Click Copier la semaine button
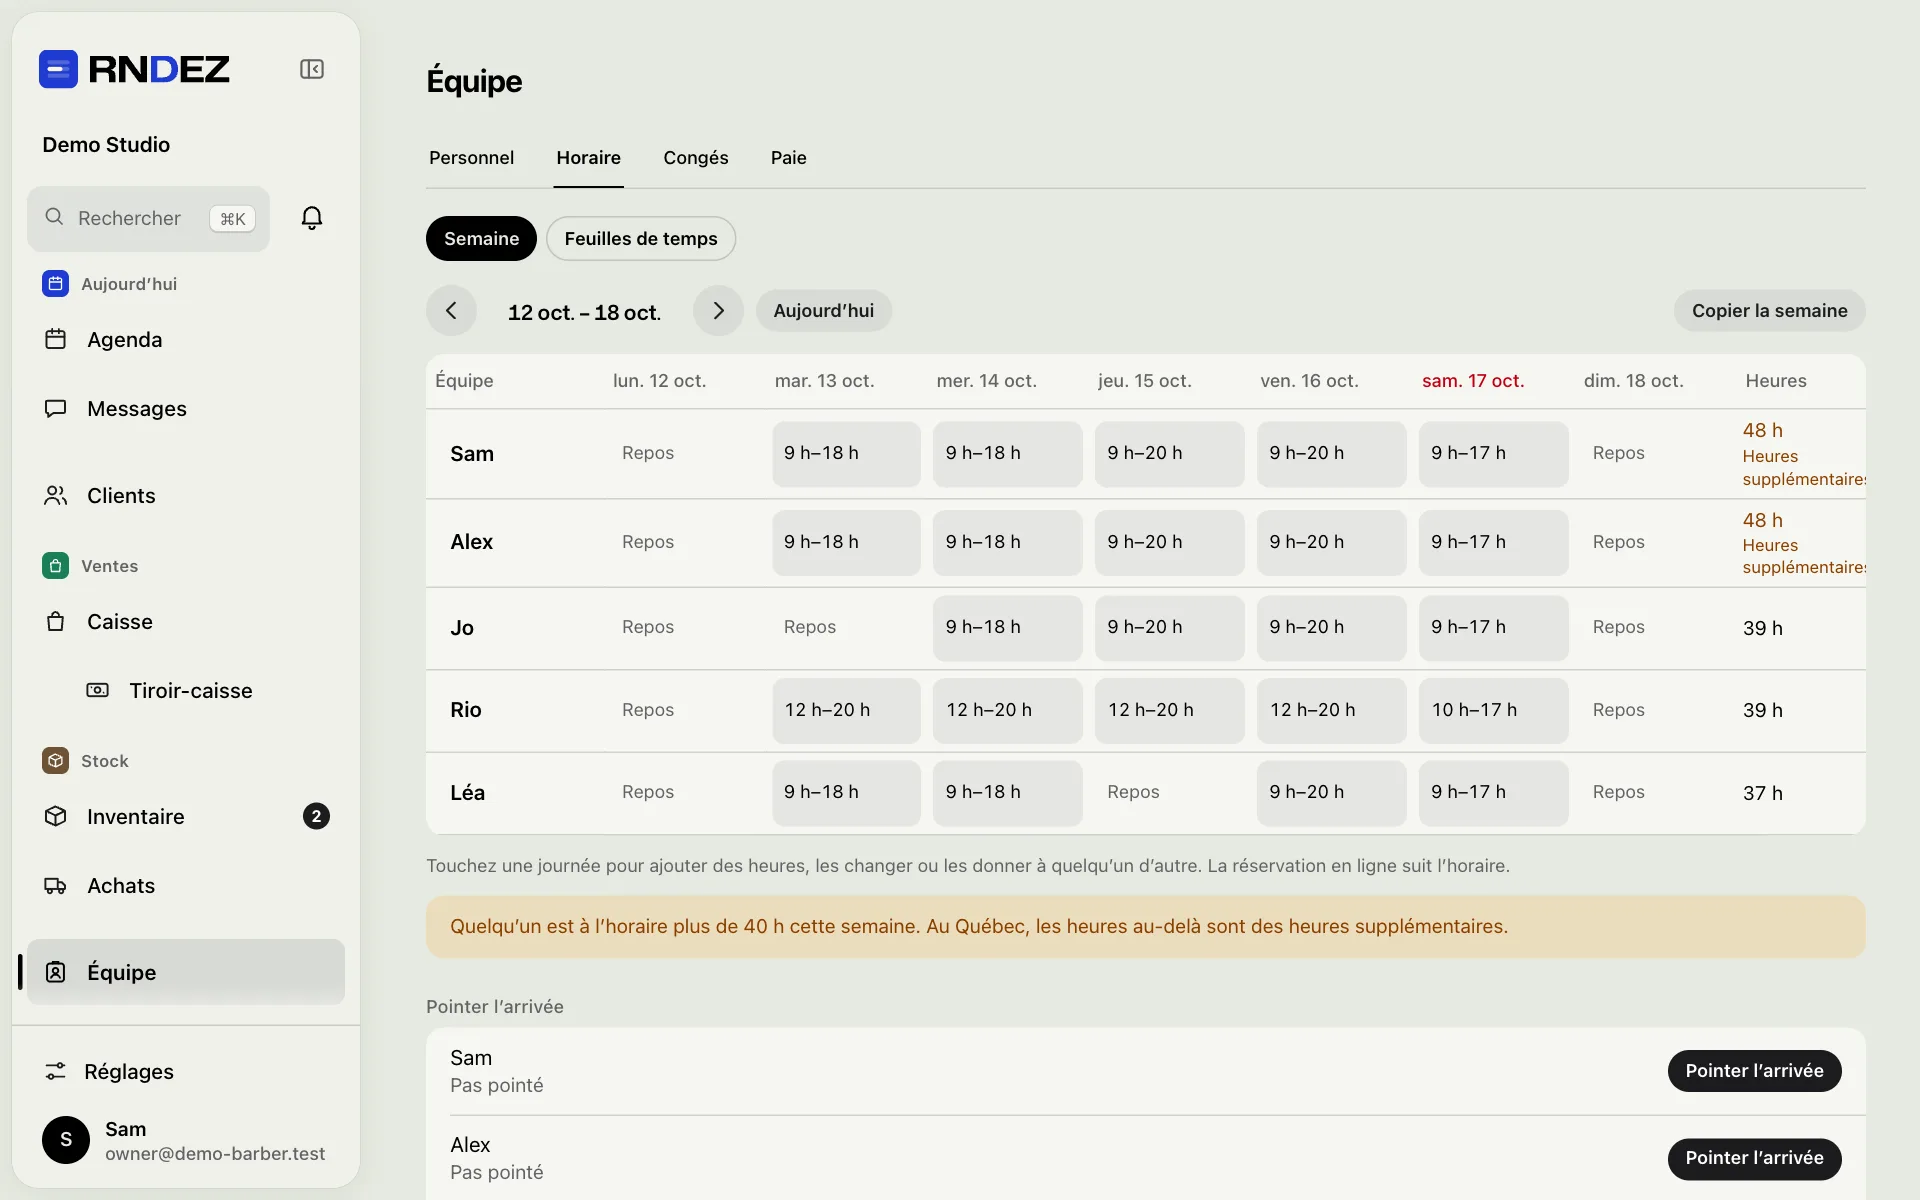The height and width of the screenshot is (1200, 1920). coord(1769,311)
